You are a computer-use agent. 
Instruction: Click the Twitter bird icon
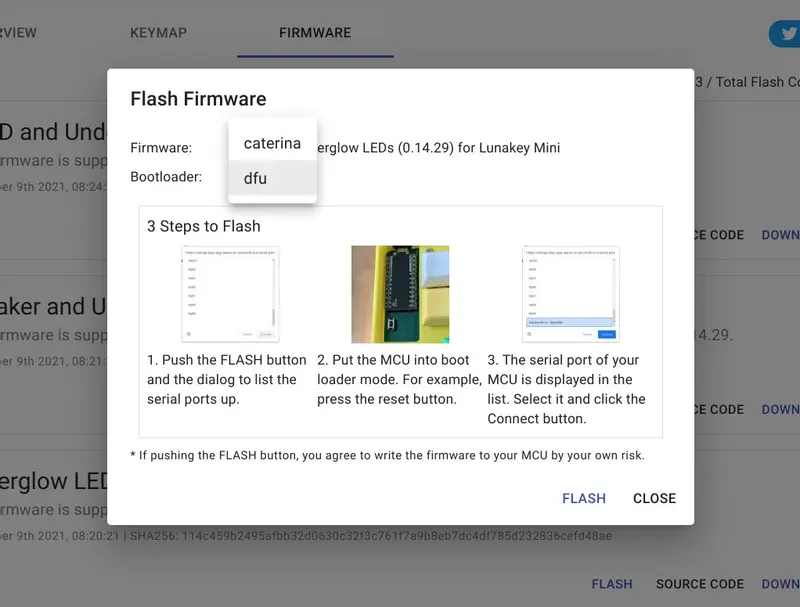pos(788,34)
